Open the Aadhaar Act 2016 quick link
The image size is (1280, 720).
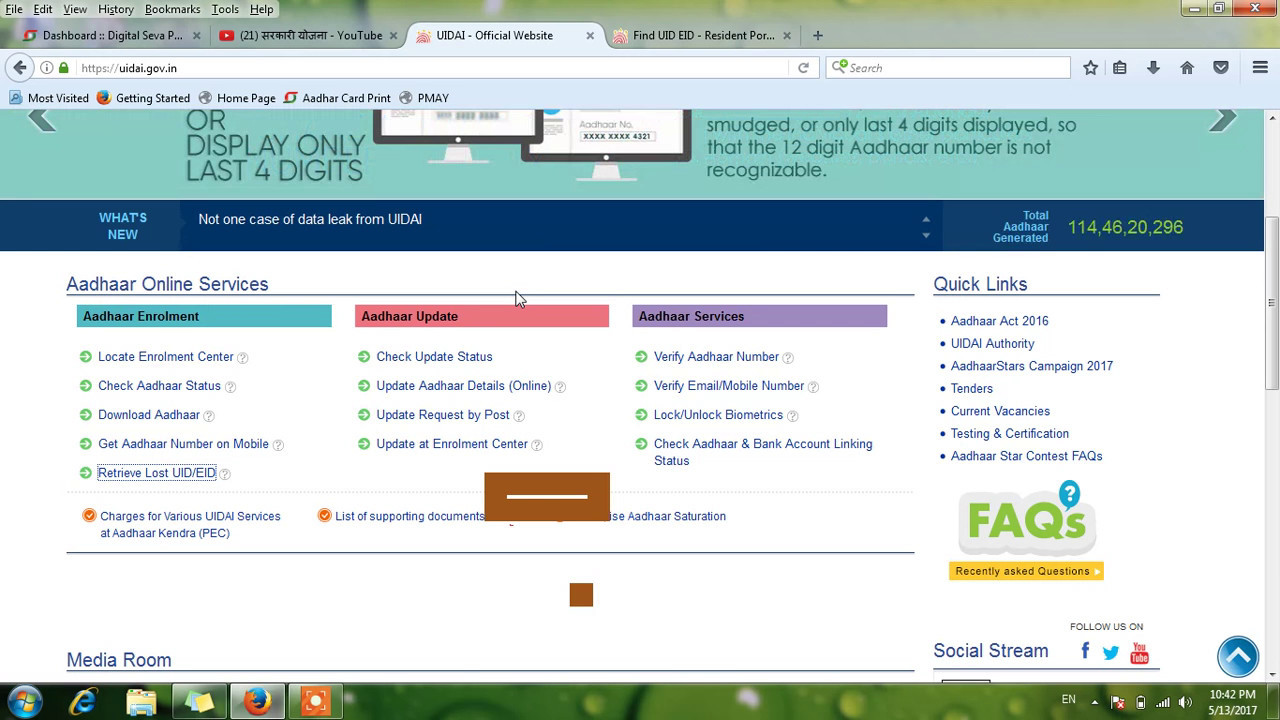pyautogui.click(x=1000, y=321)
